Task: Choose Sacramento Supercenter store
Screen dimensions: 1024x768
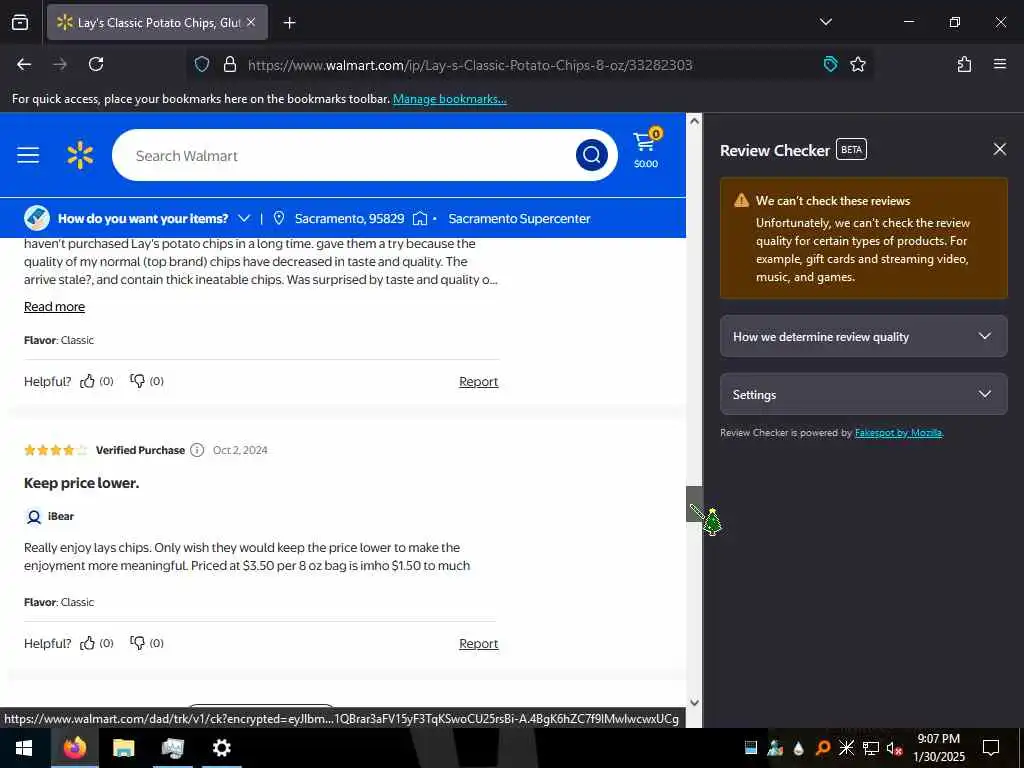Action: click(519, 219)
